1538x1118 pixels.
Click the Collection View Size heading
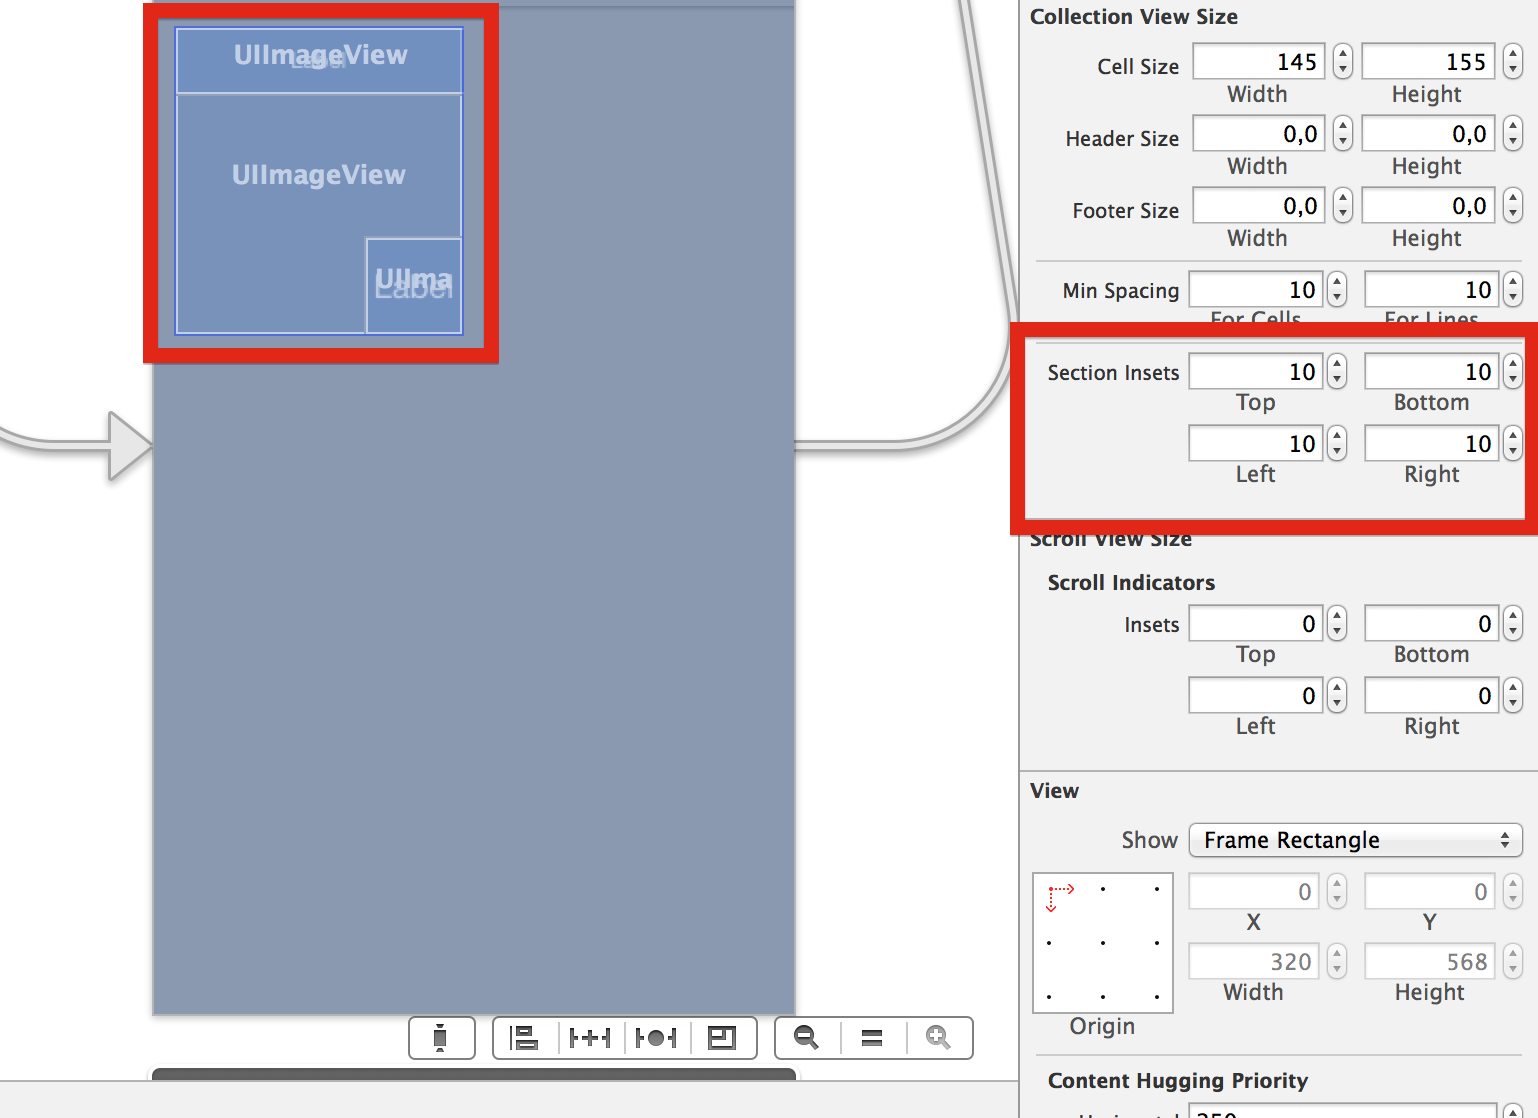(1134, 17)
